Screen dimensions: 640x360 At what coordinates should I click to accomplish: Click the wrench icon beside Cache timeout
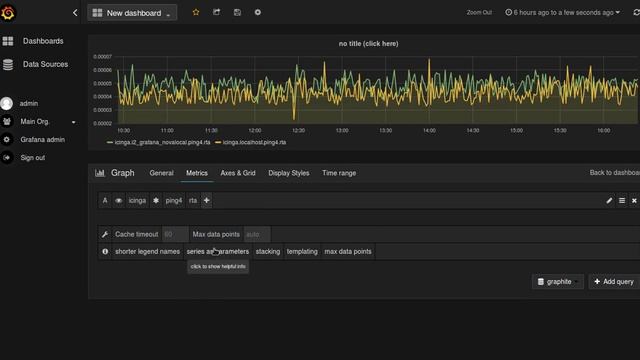click(x=105, y=234)
